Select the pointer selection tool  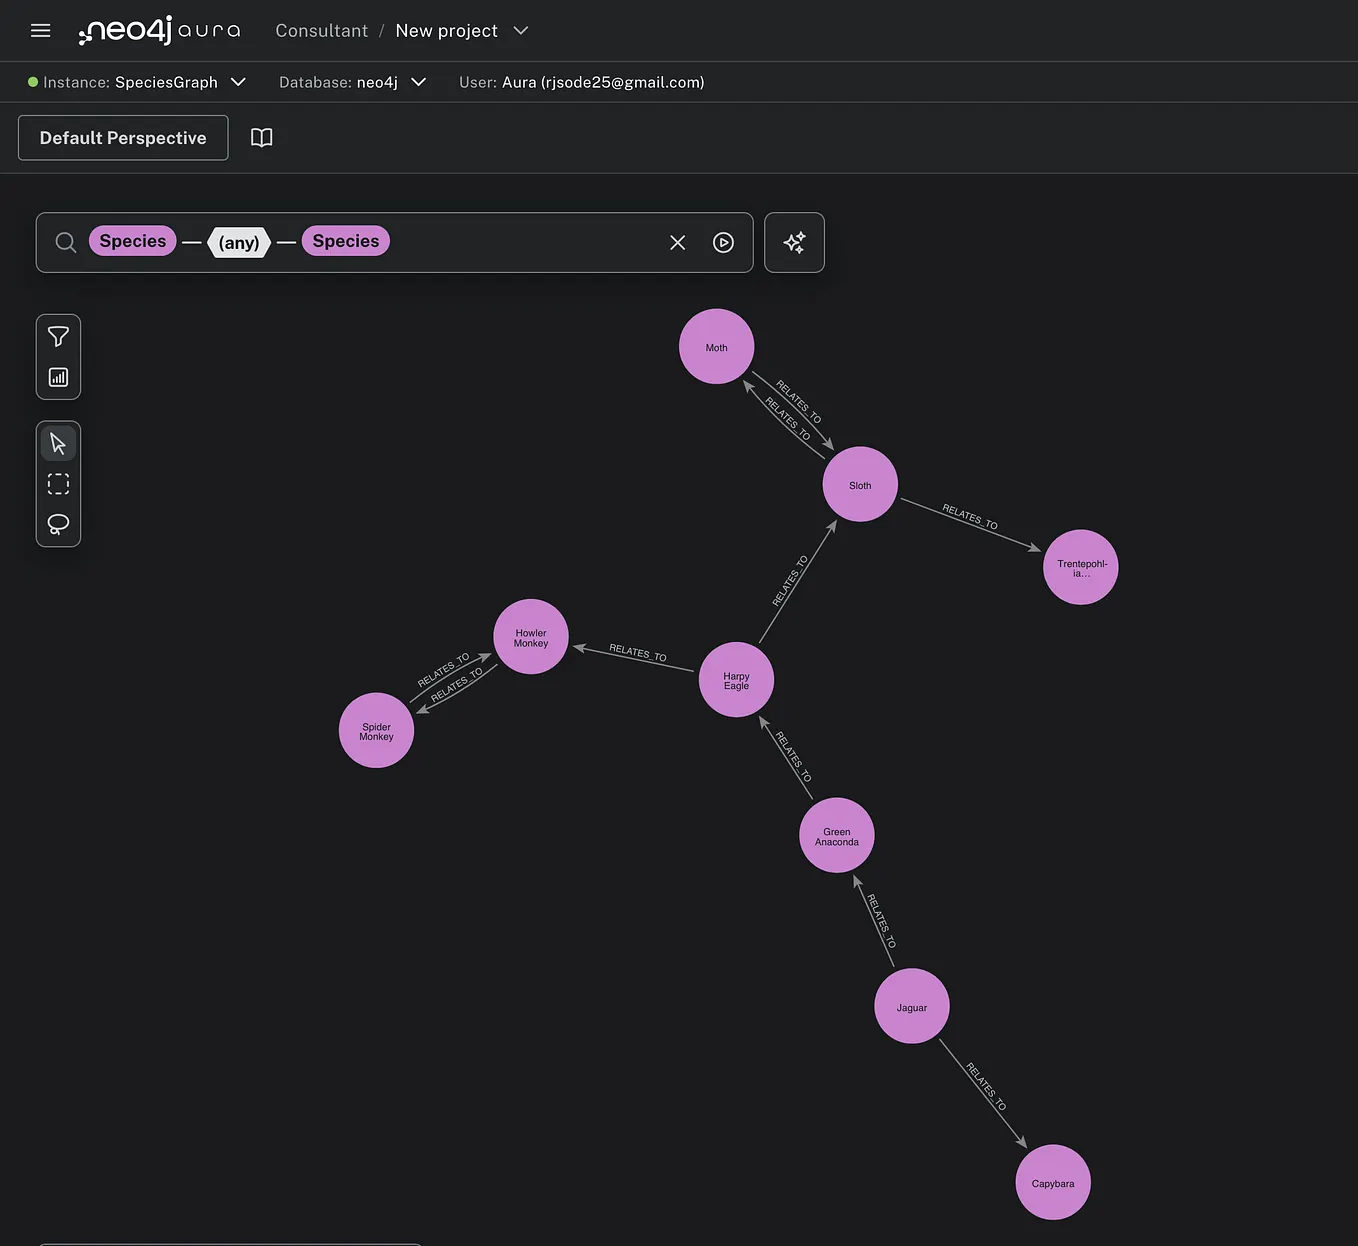pos(58,443)
